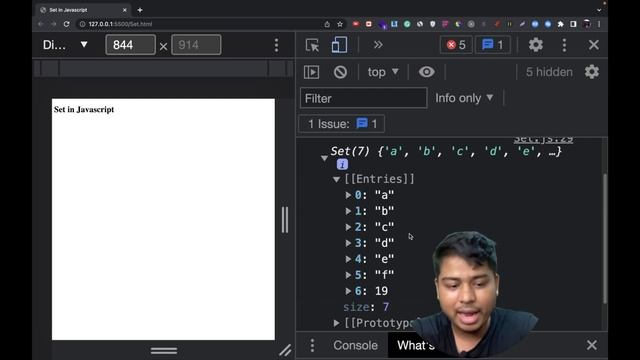Expand entry 5: "f"
The image size is (640, 360).
[x=348, y=275]
